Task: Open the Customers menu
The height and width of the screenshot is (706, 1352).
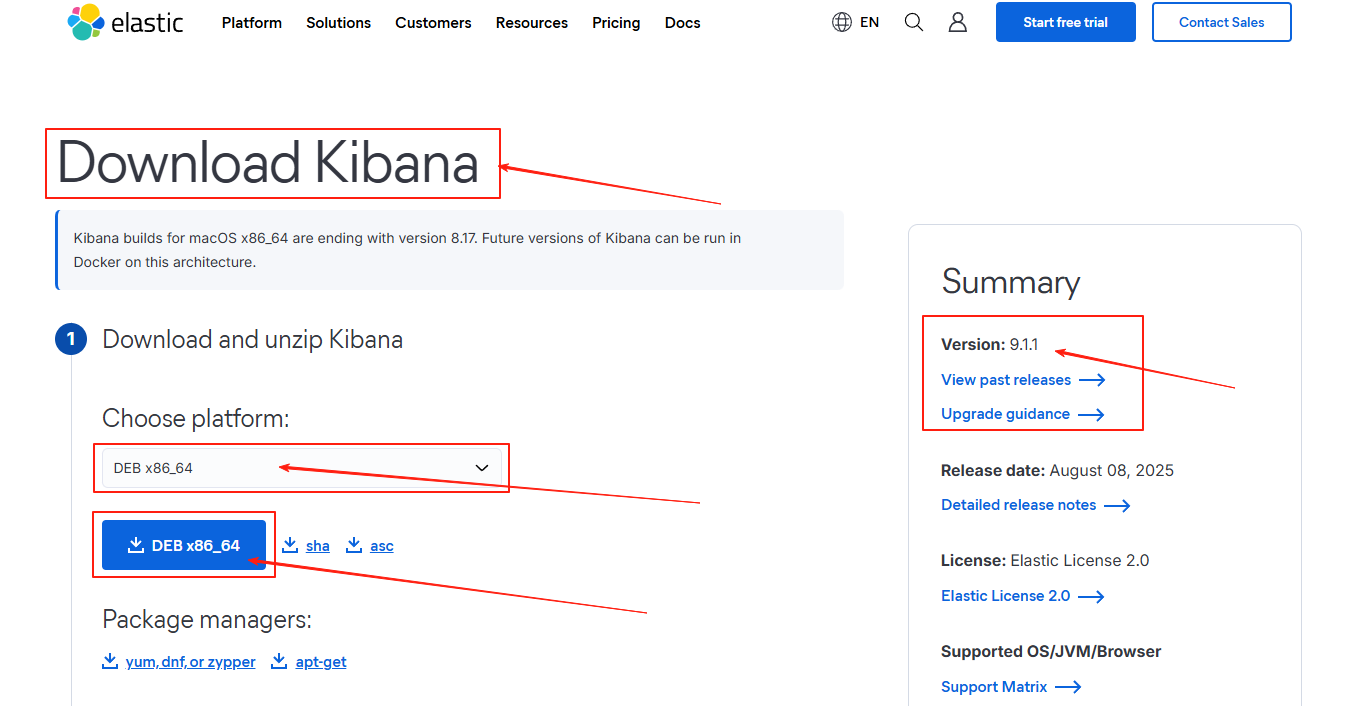Action: coord(433,22)
